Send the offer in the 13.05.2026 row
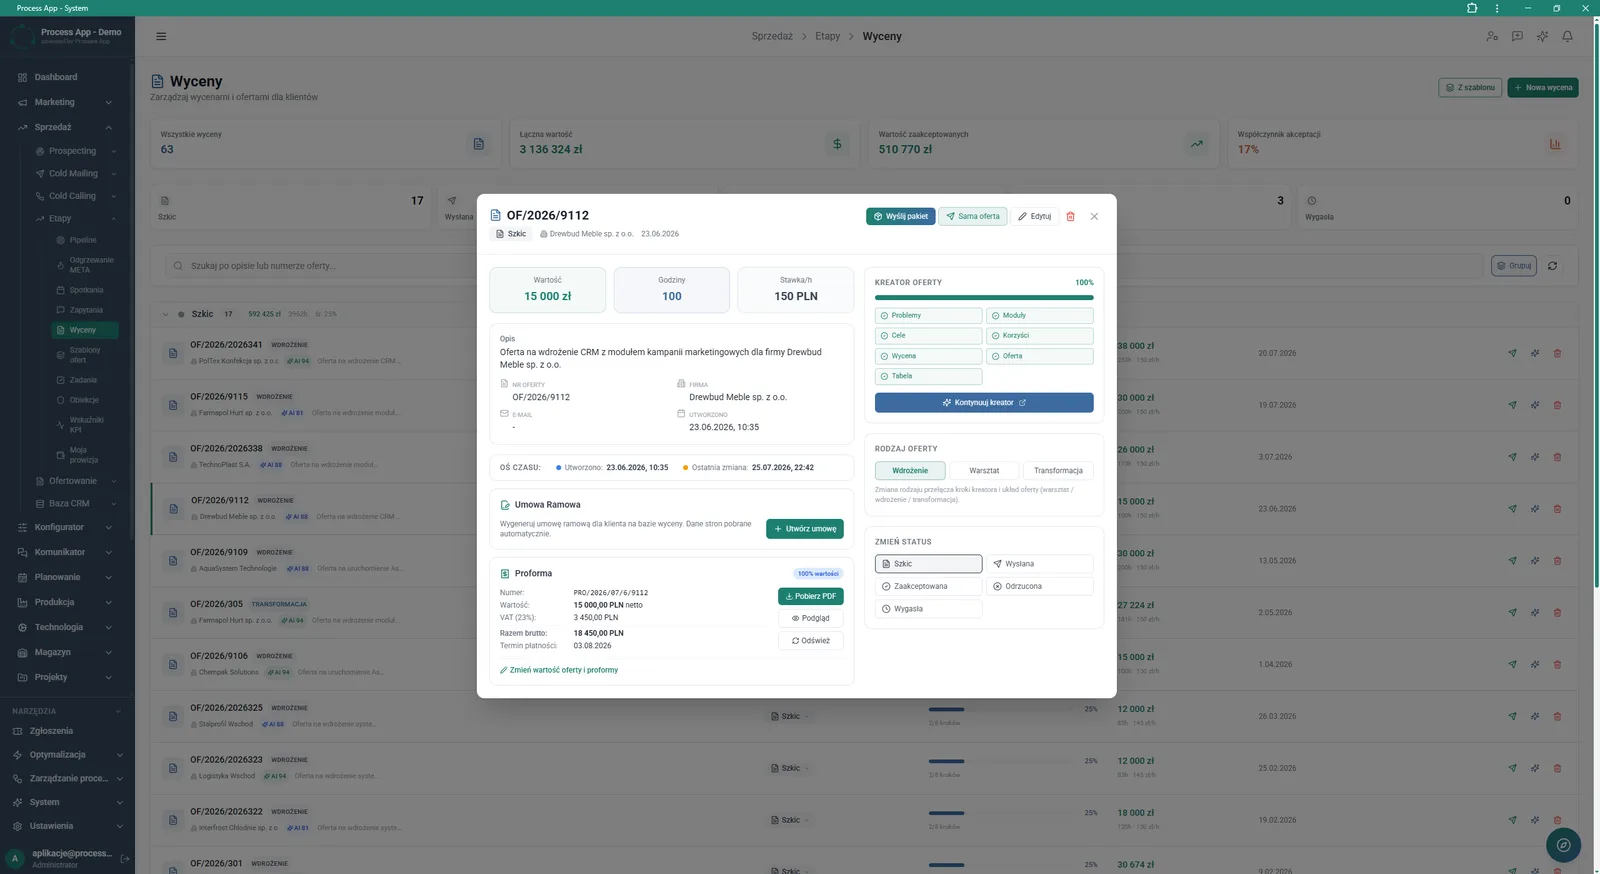This screenshot has width=1600, height=874. (1512, 561)
